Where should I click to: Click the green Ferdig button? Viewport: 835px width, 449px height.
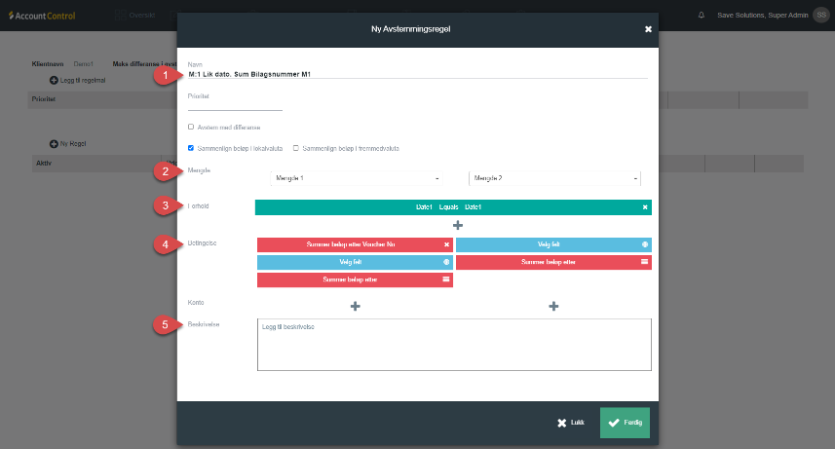pos(624,422)
